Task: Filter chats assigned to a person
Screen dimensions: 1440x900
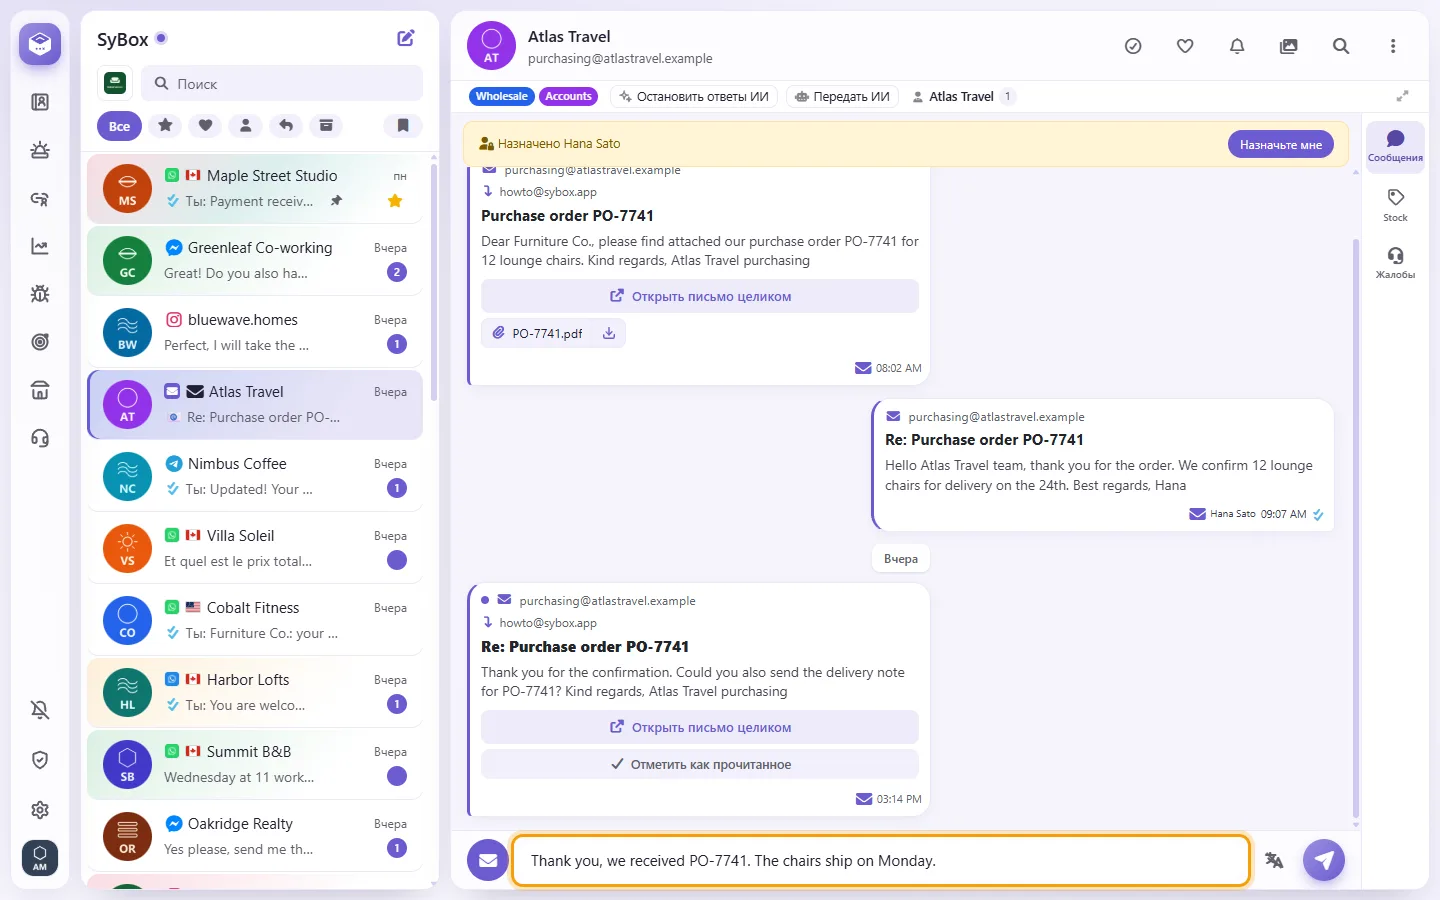Action: pyautogui.click(x=245, y=126)
